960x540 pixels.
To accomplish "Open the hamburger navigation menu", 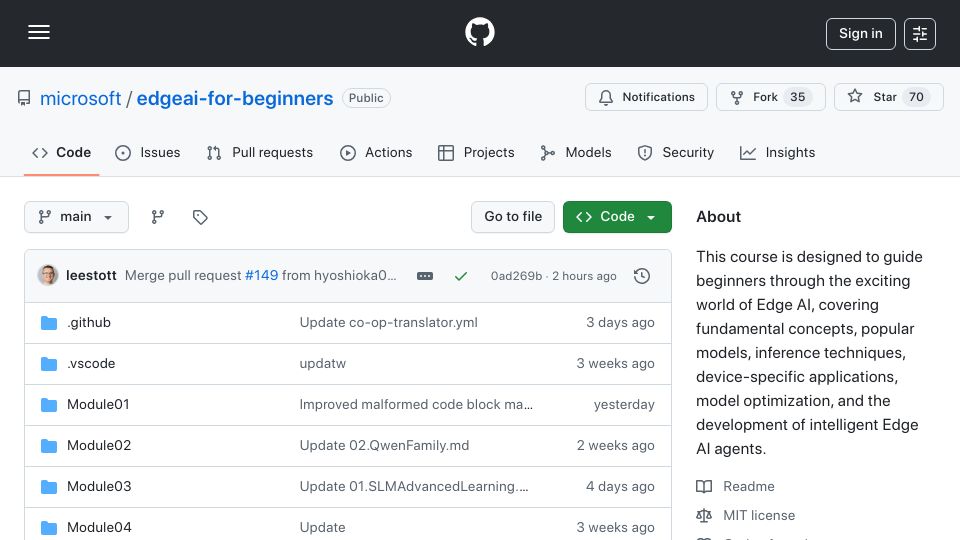I will 39,32.
